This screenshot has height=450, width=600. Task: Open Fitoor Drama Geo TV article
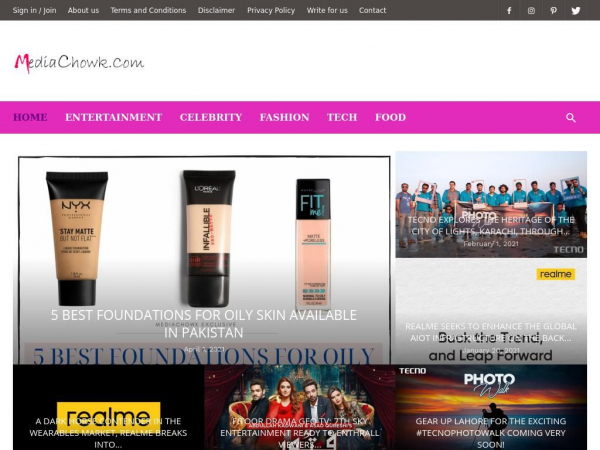[300, 433]
